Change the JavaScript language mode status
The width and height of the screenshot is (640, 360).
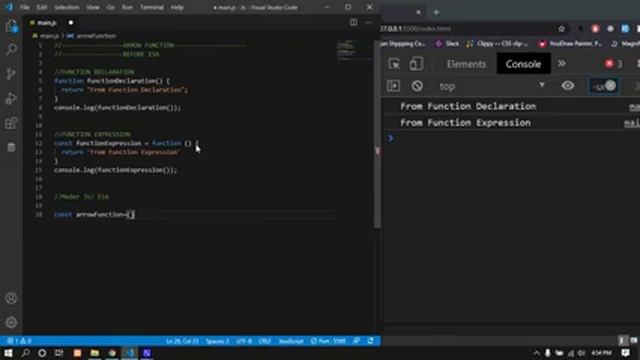[291, 341]
